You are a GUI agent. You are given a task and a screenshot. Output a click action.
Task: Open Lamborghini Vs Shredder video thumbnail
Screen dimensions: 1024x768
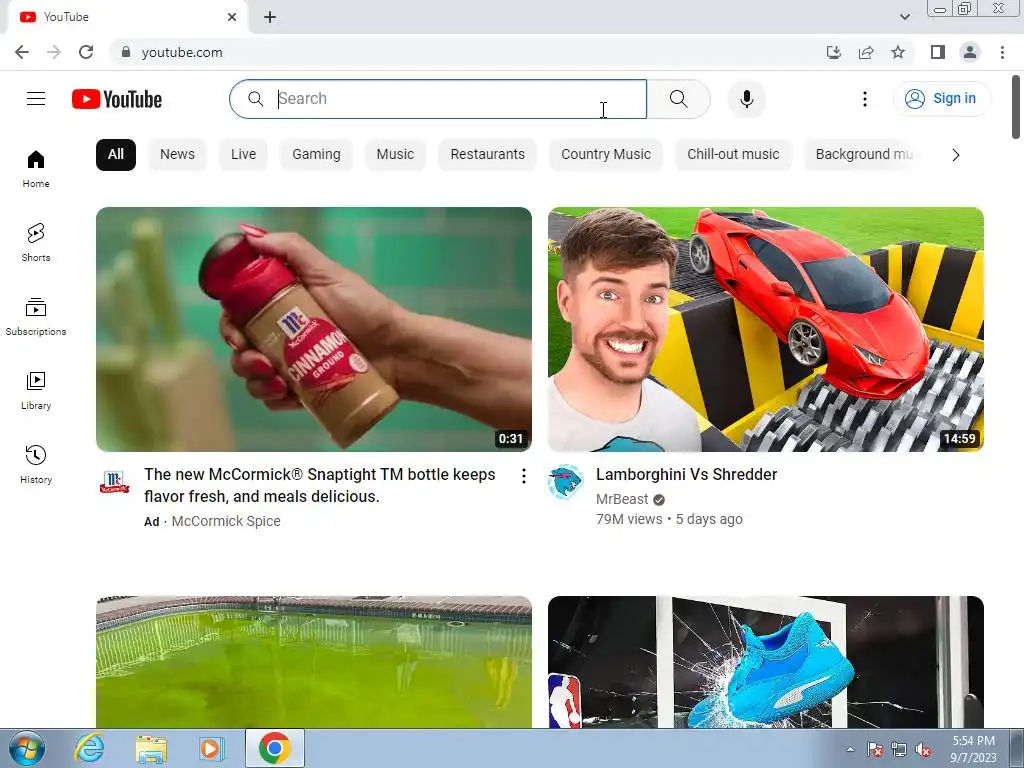(765, 329)
